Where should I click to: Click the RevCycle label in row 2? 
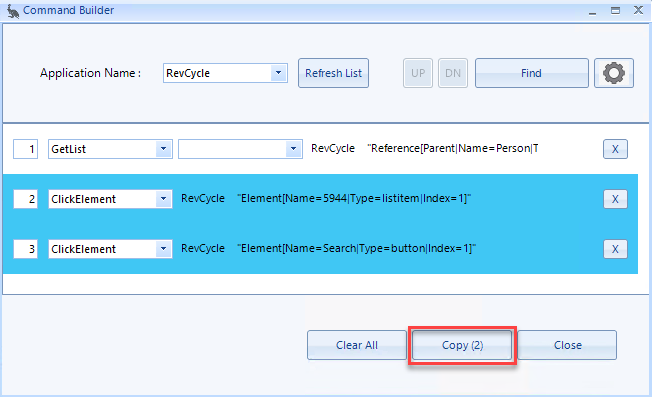coord(203,198)
